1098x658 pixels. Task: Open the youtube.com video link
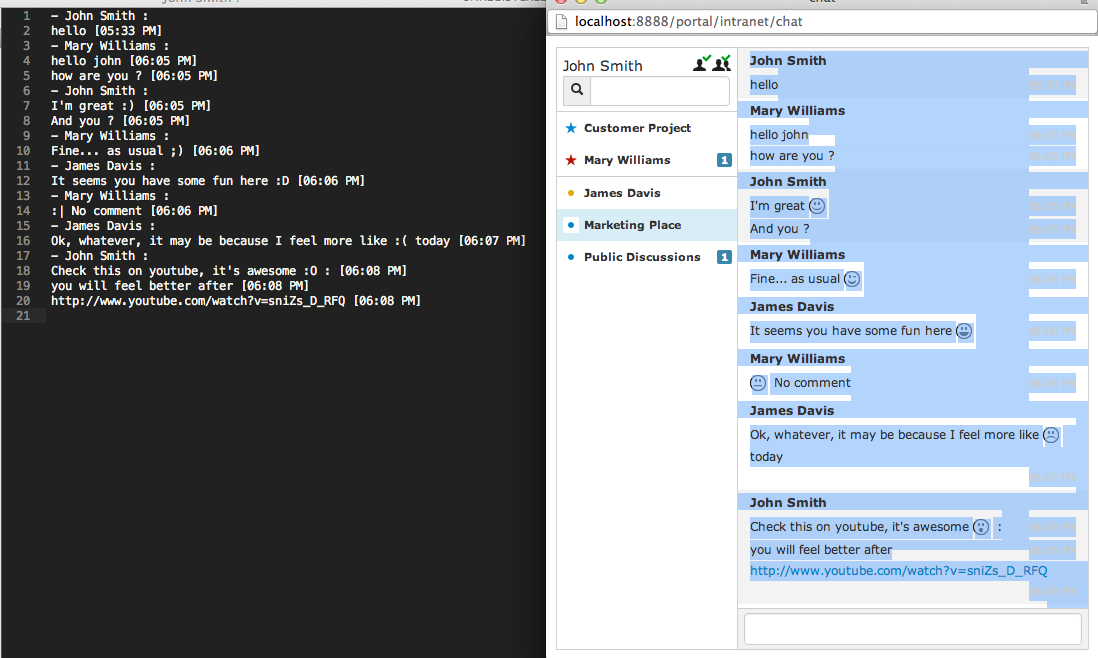pos(898,571)
